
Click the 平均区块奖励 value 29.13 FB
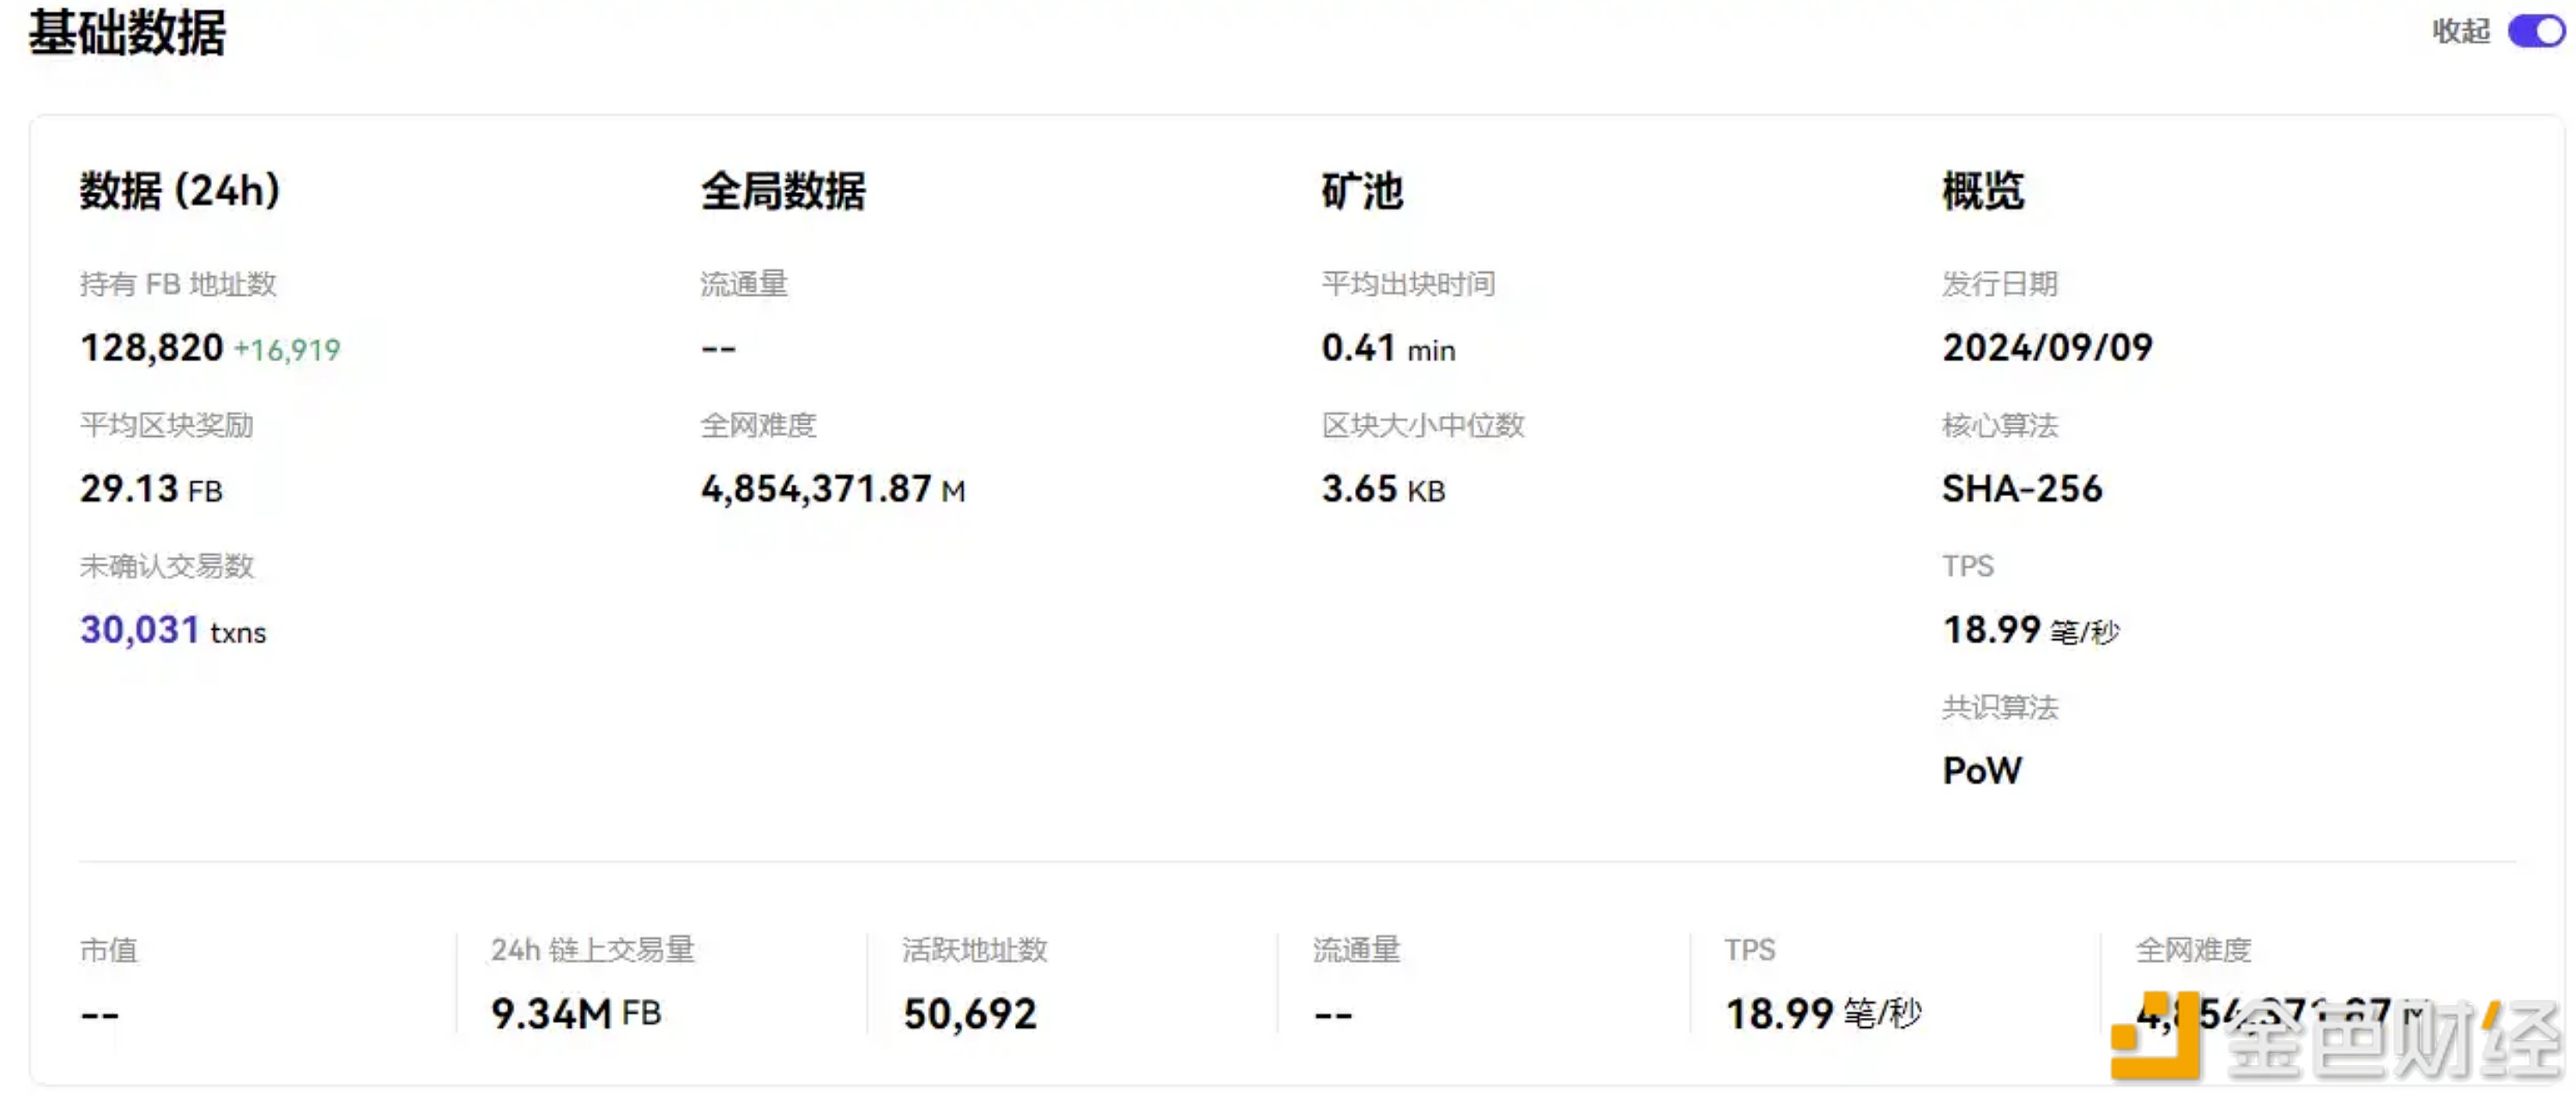click(x=151, y=489)
